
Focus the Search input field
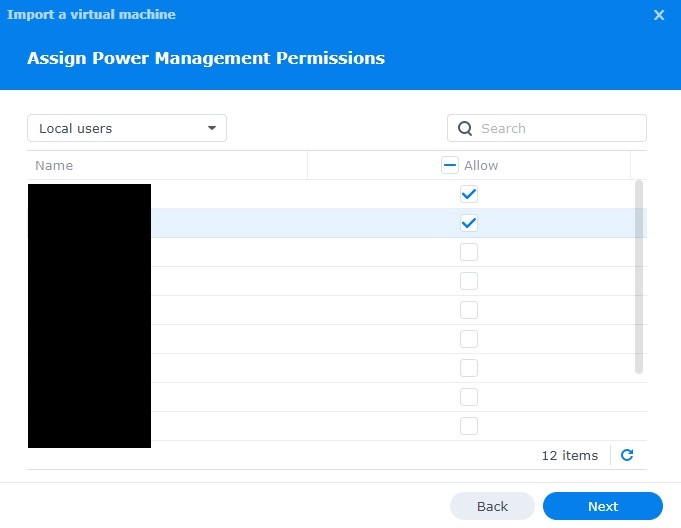pos(547,128)
